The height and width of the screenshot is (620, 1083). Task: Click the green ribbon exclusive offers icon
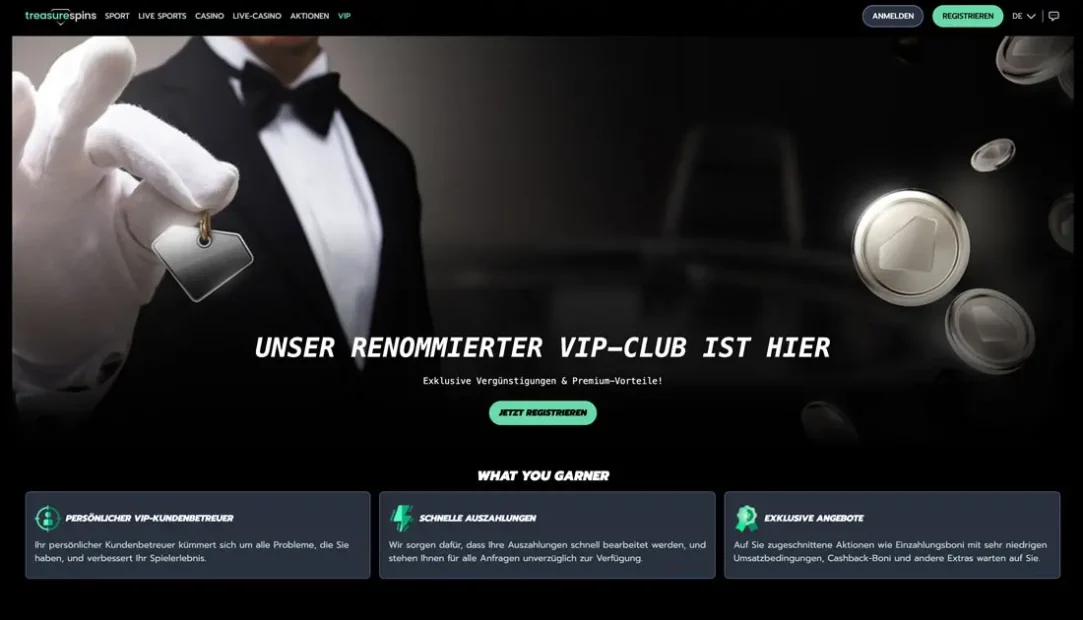pos(746,518)
